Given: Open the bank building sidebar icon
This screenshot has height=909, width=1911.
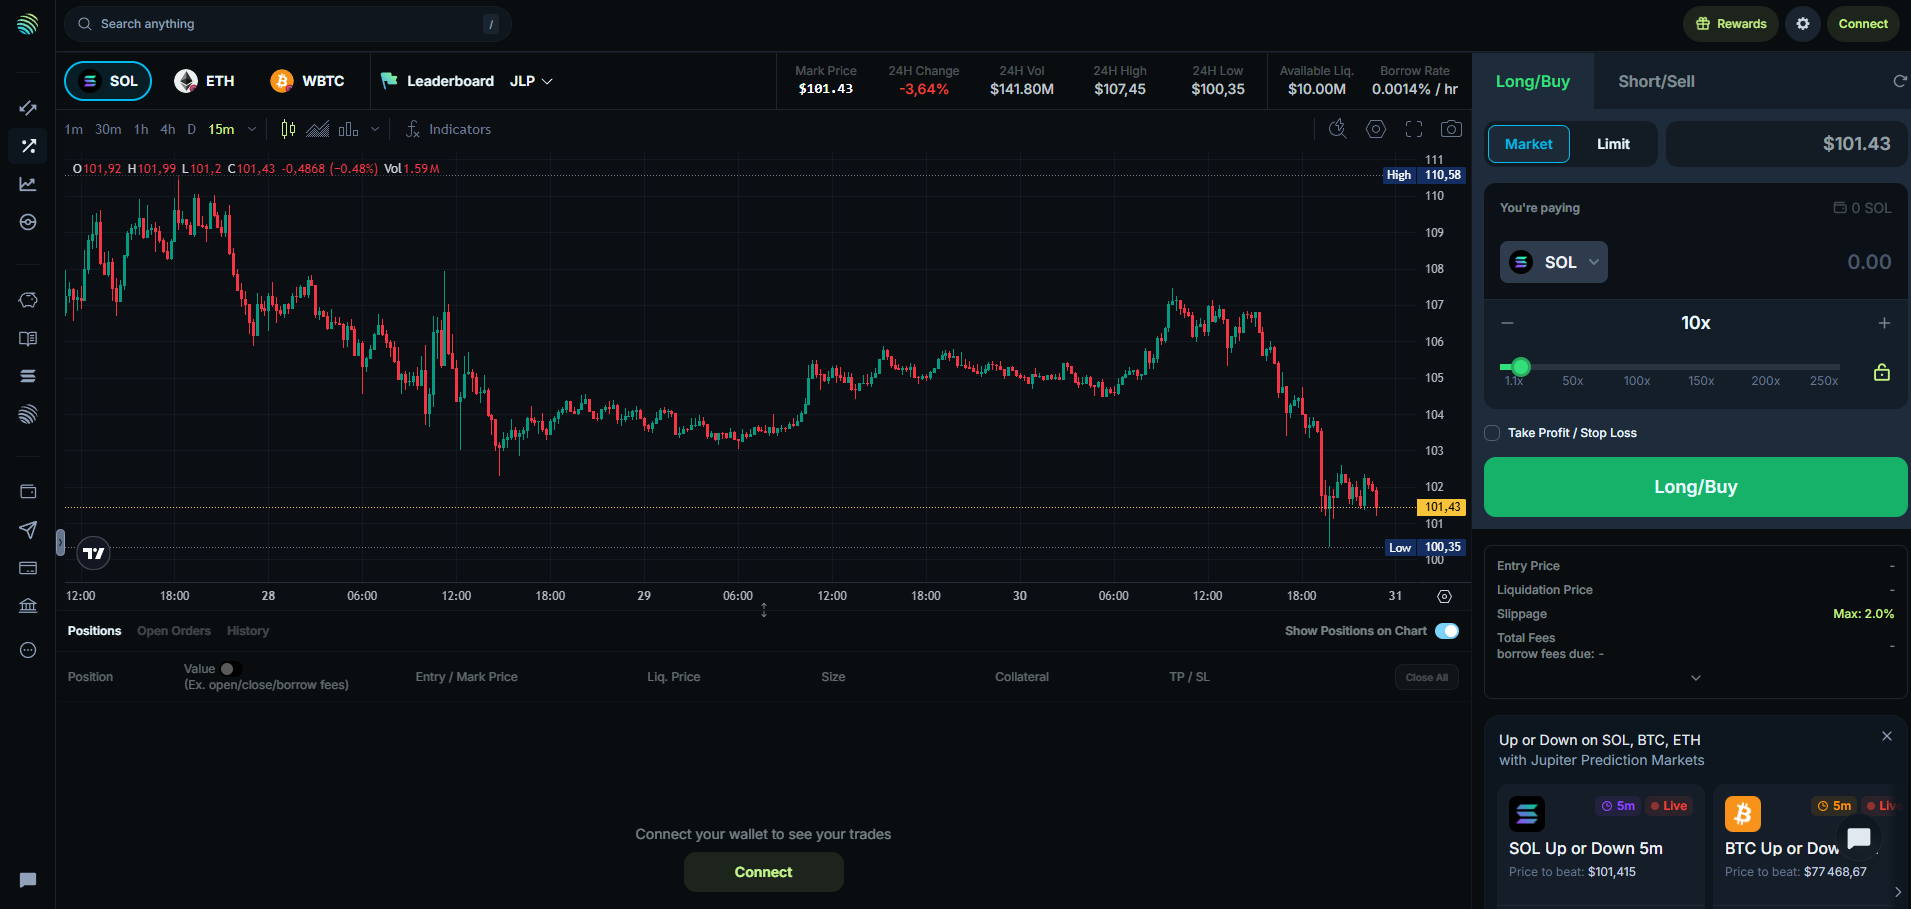Looking at the screenshot, I should point(28,606).
